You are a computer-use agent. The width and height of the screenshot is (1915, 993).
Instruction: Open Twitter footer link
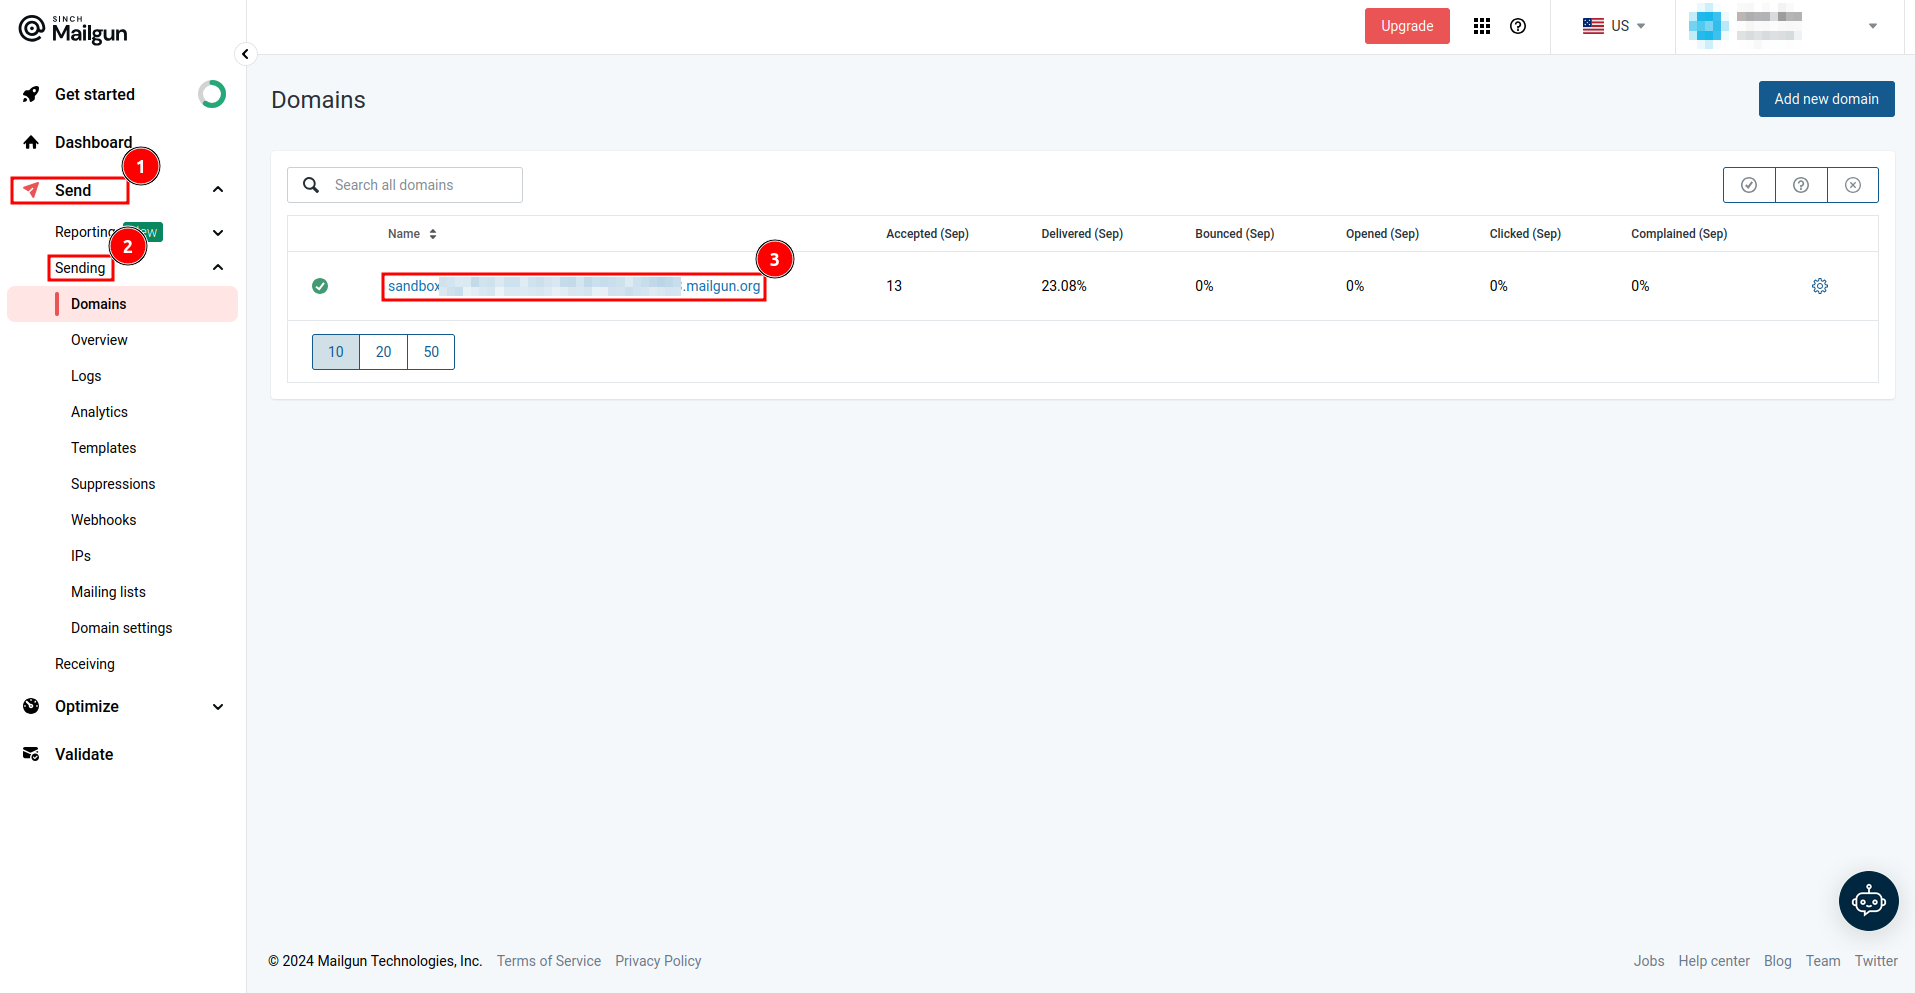(x=1876, y=961)
